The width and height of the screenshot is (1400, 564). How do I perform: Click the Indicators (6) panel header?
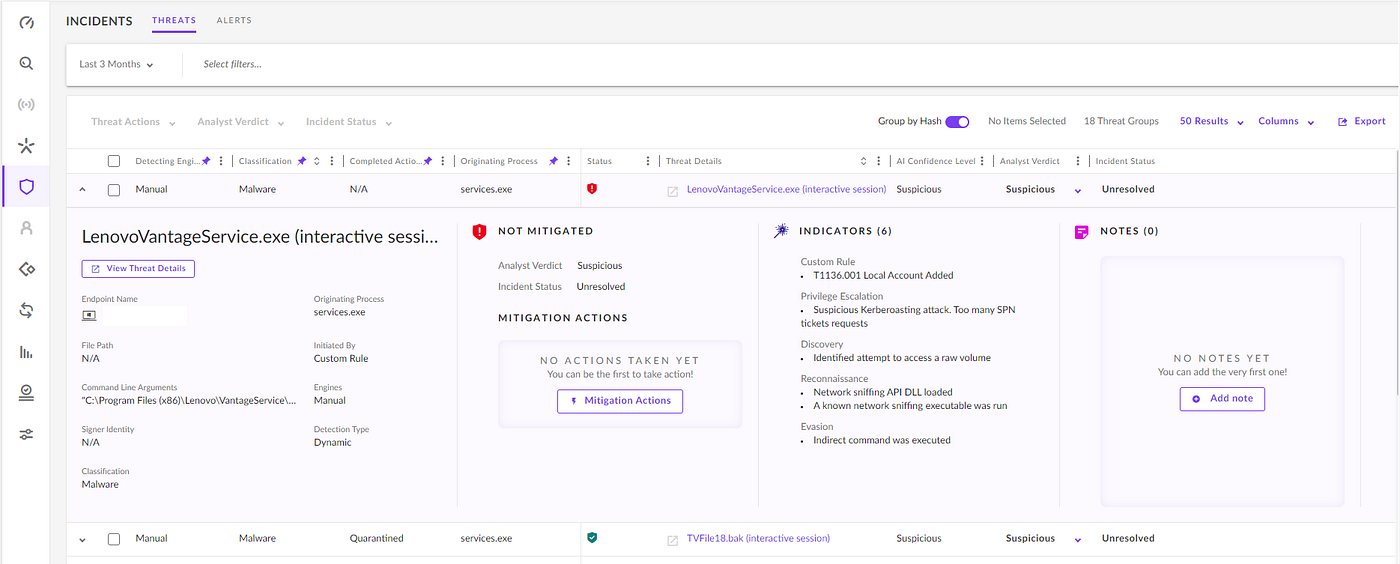[845, 231]
